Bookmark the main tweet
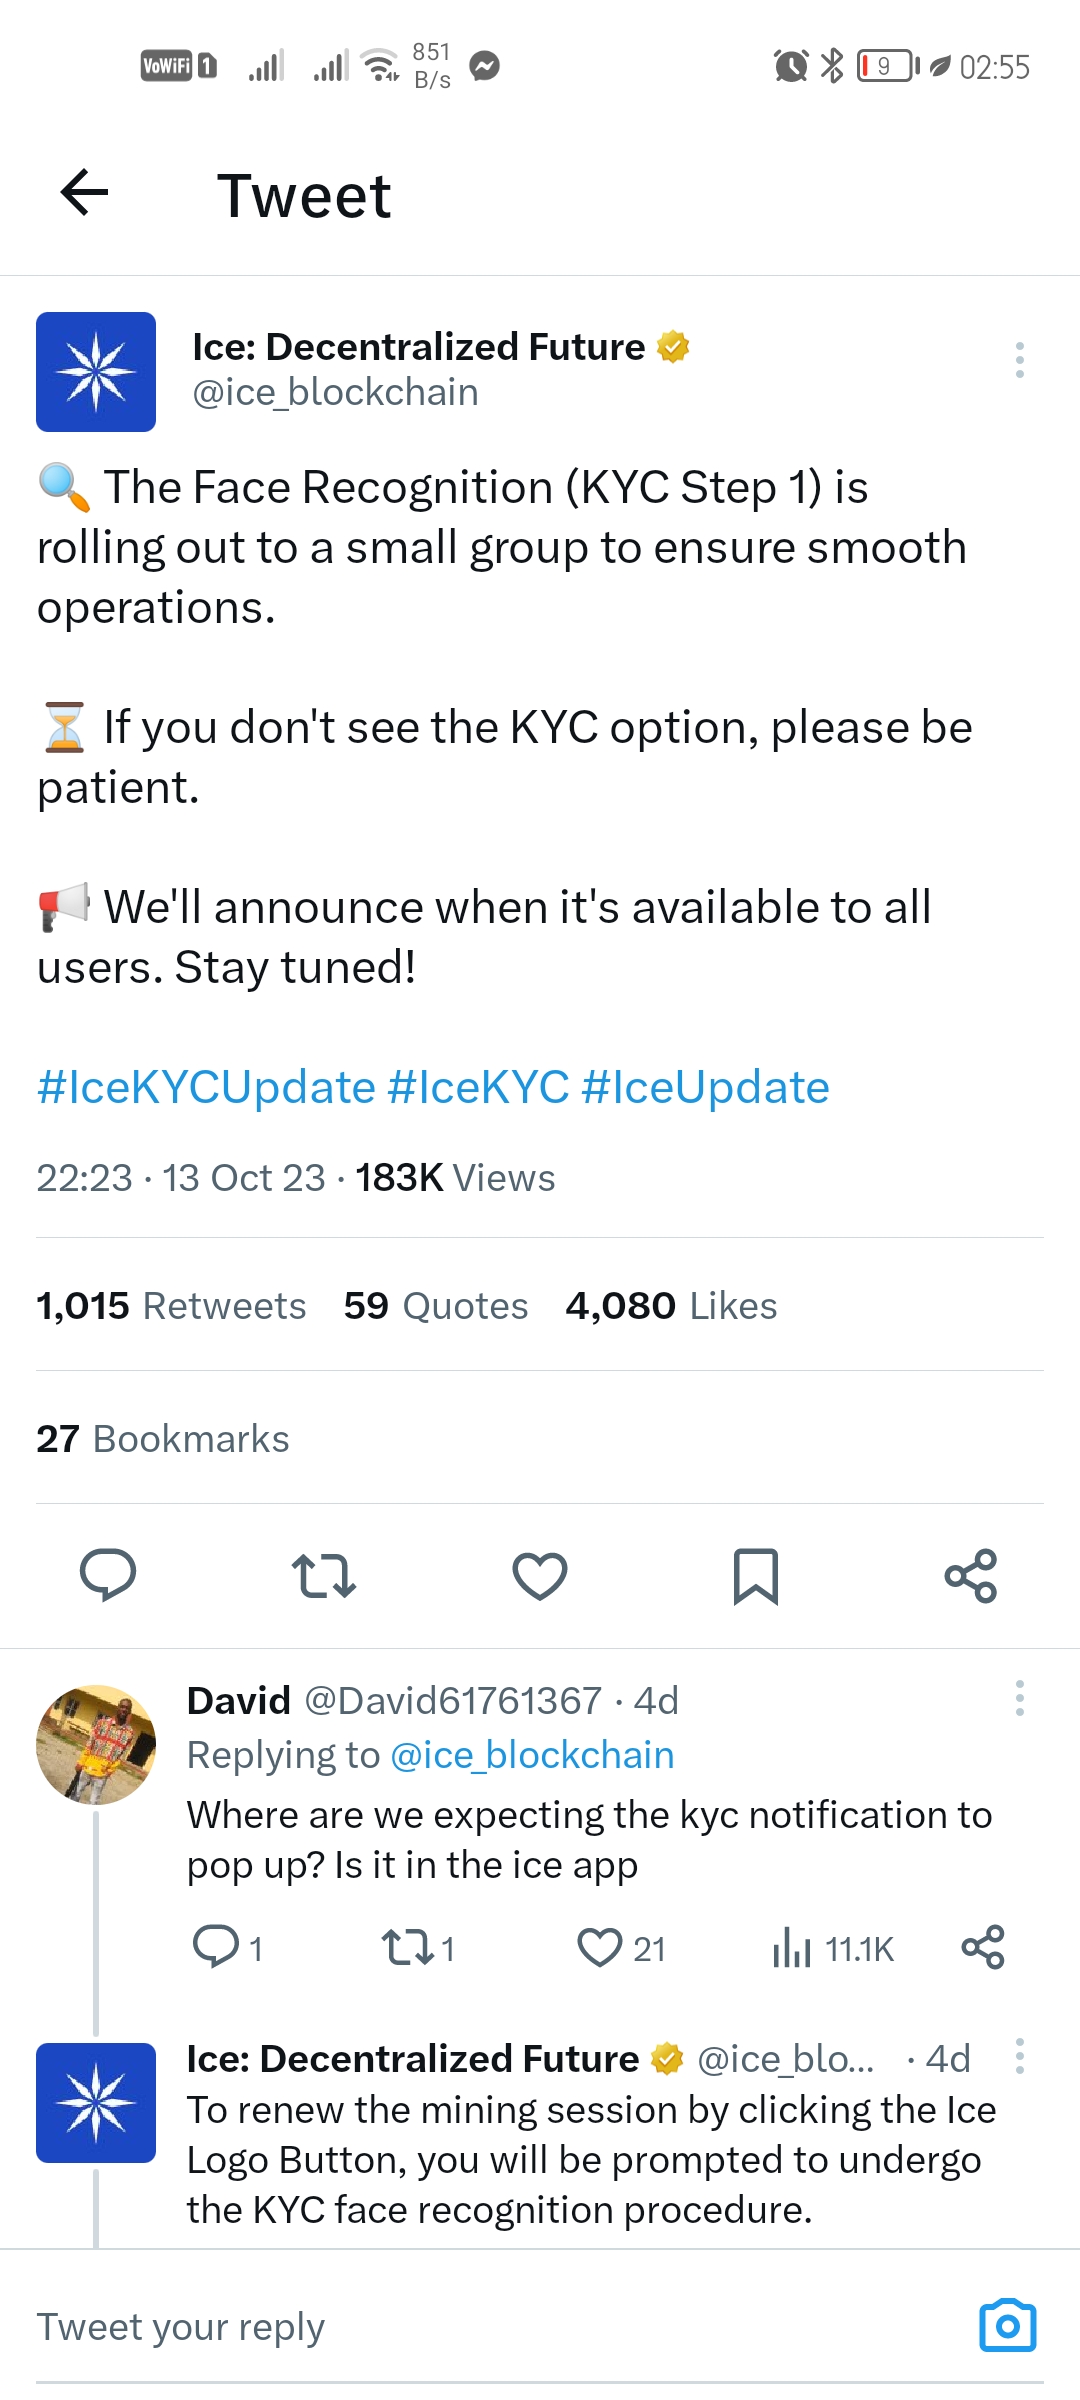The height and width of the screenshot is (2400, 1080). pos(755,1575)
